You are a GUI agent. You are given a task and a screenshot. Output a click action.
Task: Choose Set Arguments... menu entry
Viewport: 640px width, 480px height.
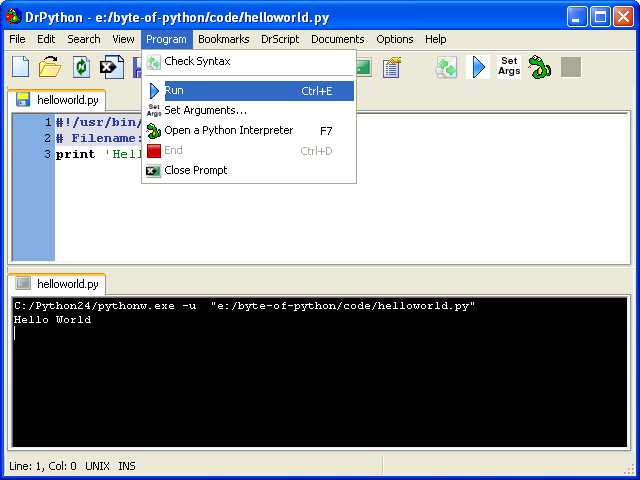[249, 111]
